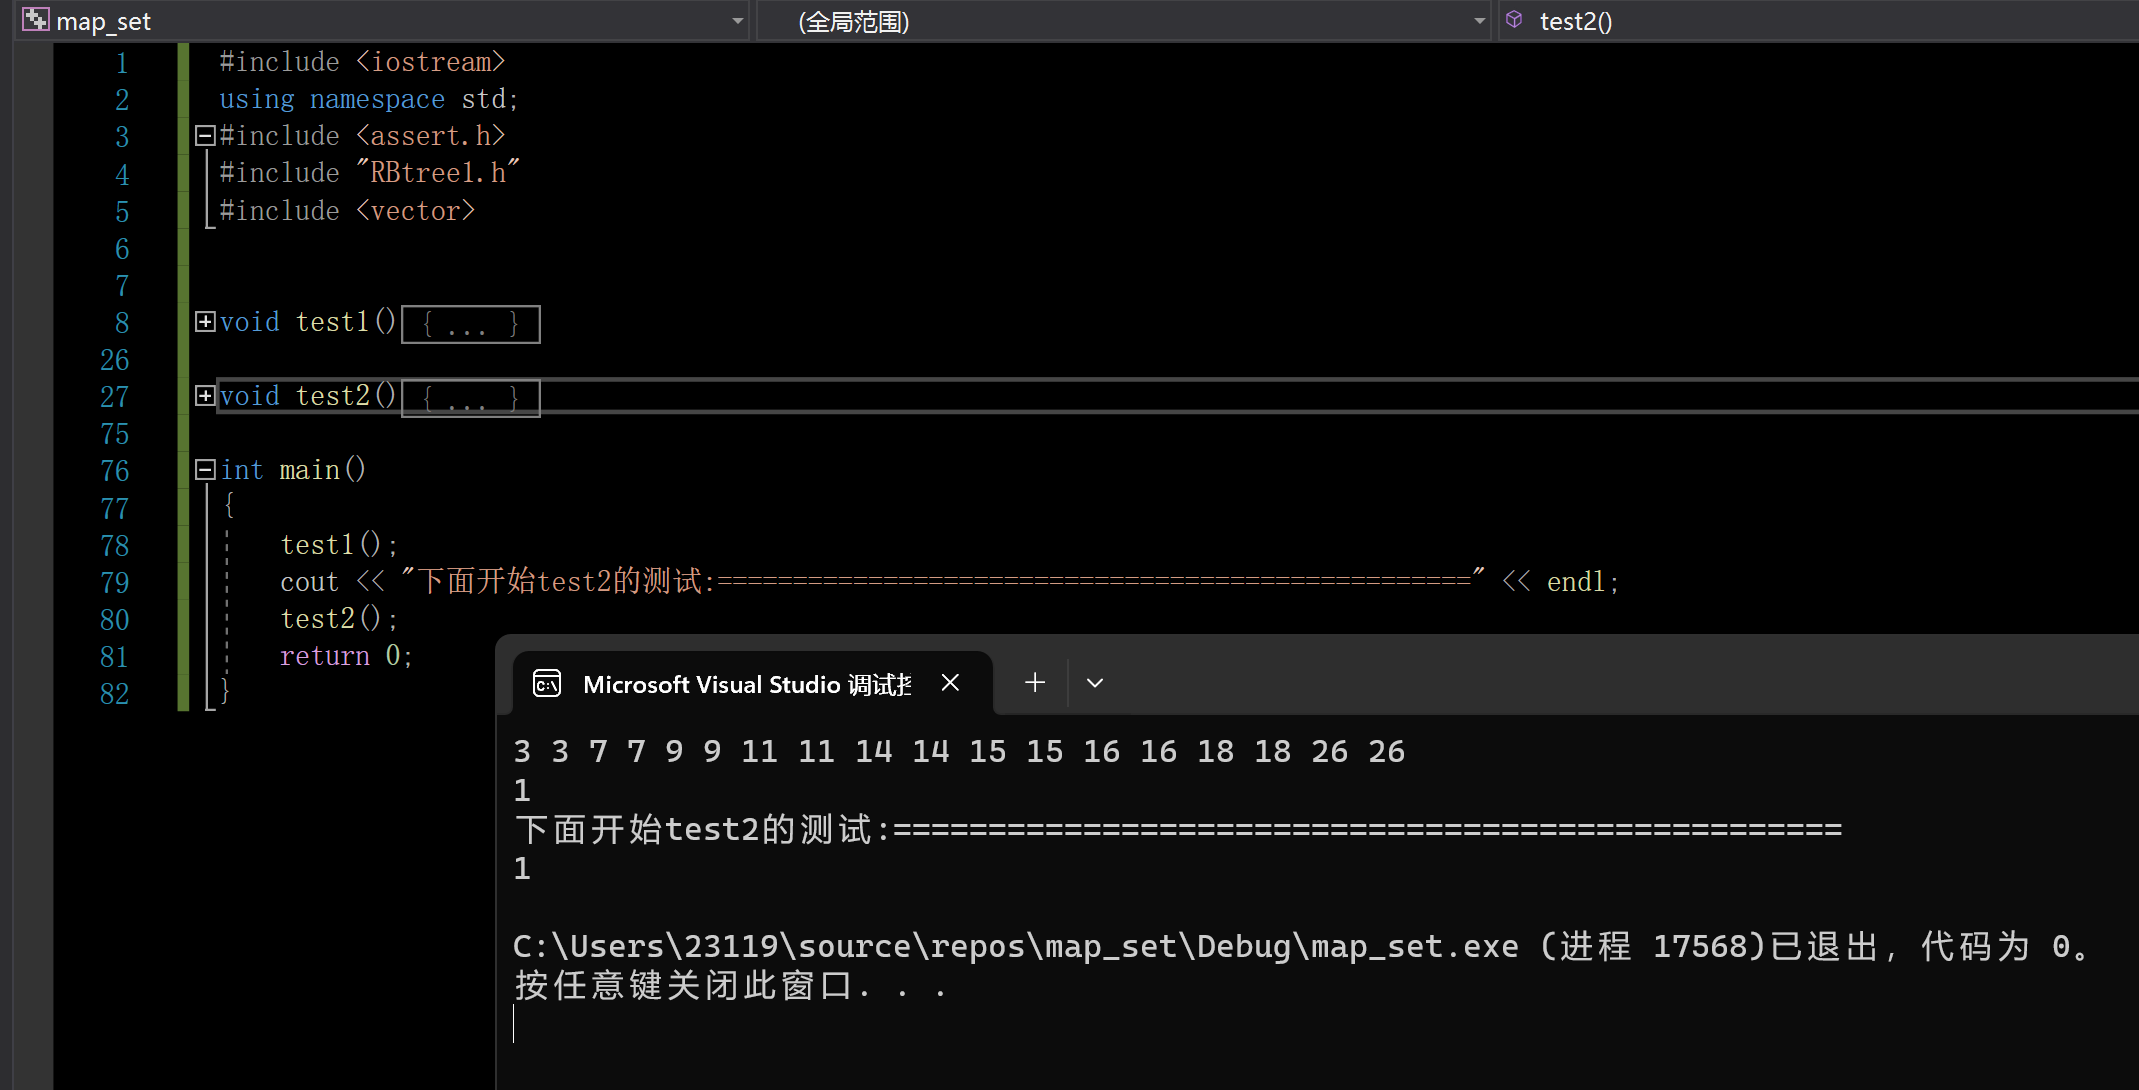The width and height of the screenshot is (2139, 1090).
Task: Open the map_set project dropdown
Action: [x=737, y=21]
